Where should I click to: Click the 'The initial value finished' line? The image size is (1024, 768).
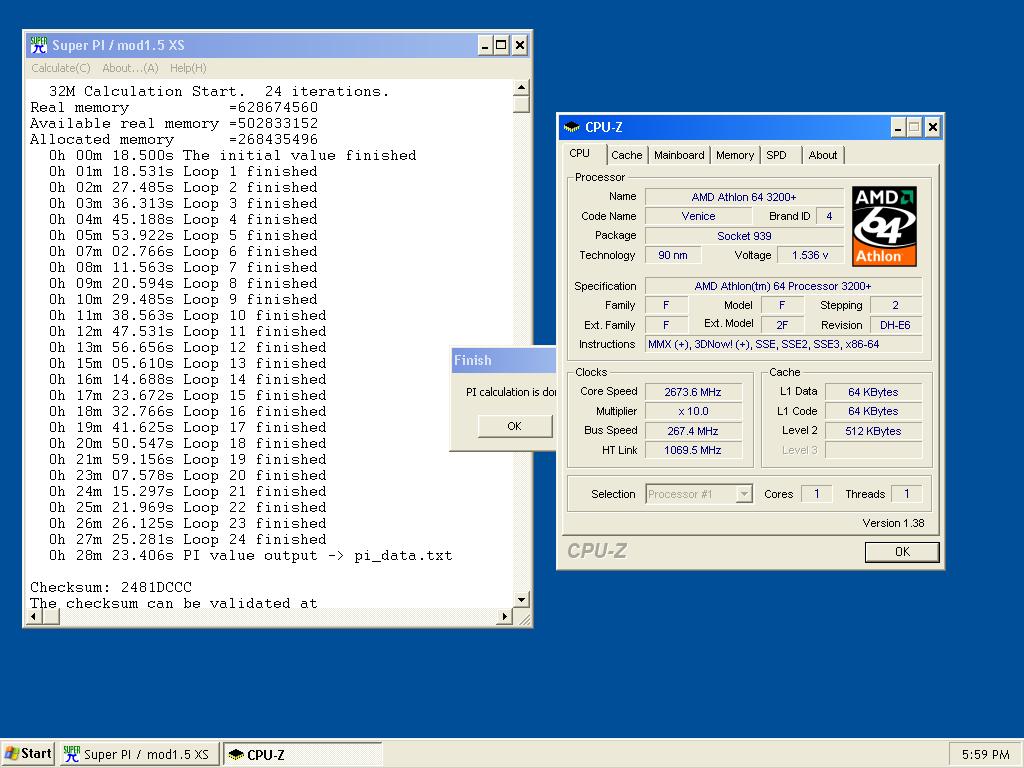pos(232,155)
